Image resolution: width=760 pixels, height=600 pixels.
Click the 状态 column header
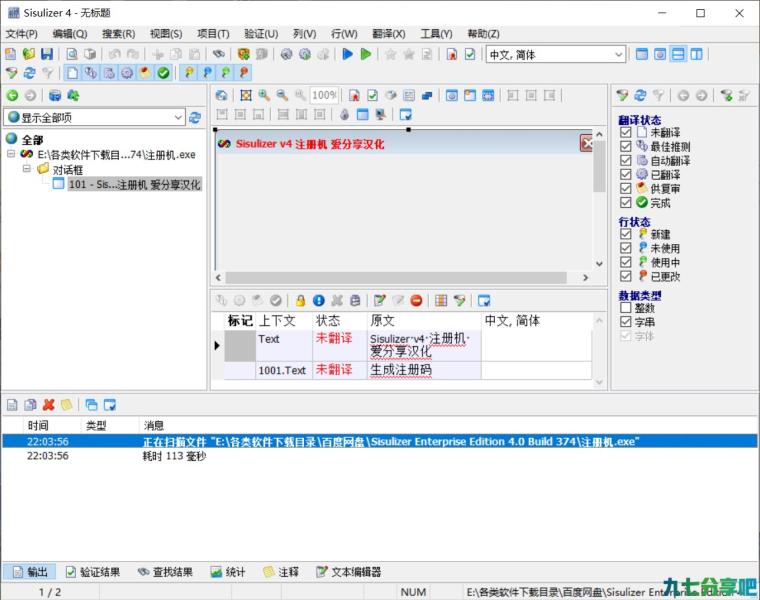pyautogui.click(x=339, y=320)
